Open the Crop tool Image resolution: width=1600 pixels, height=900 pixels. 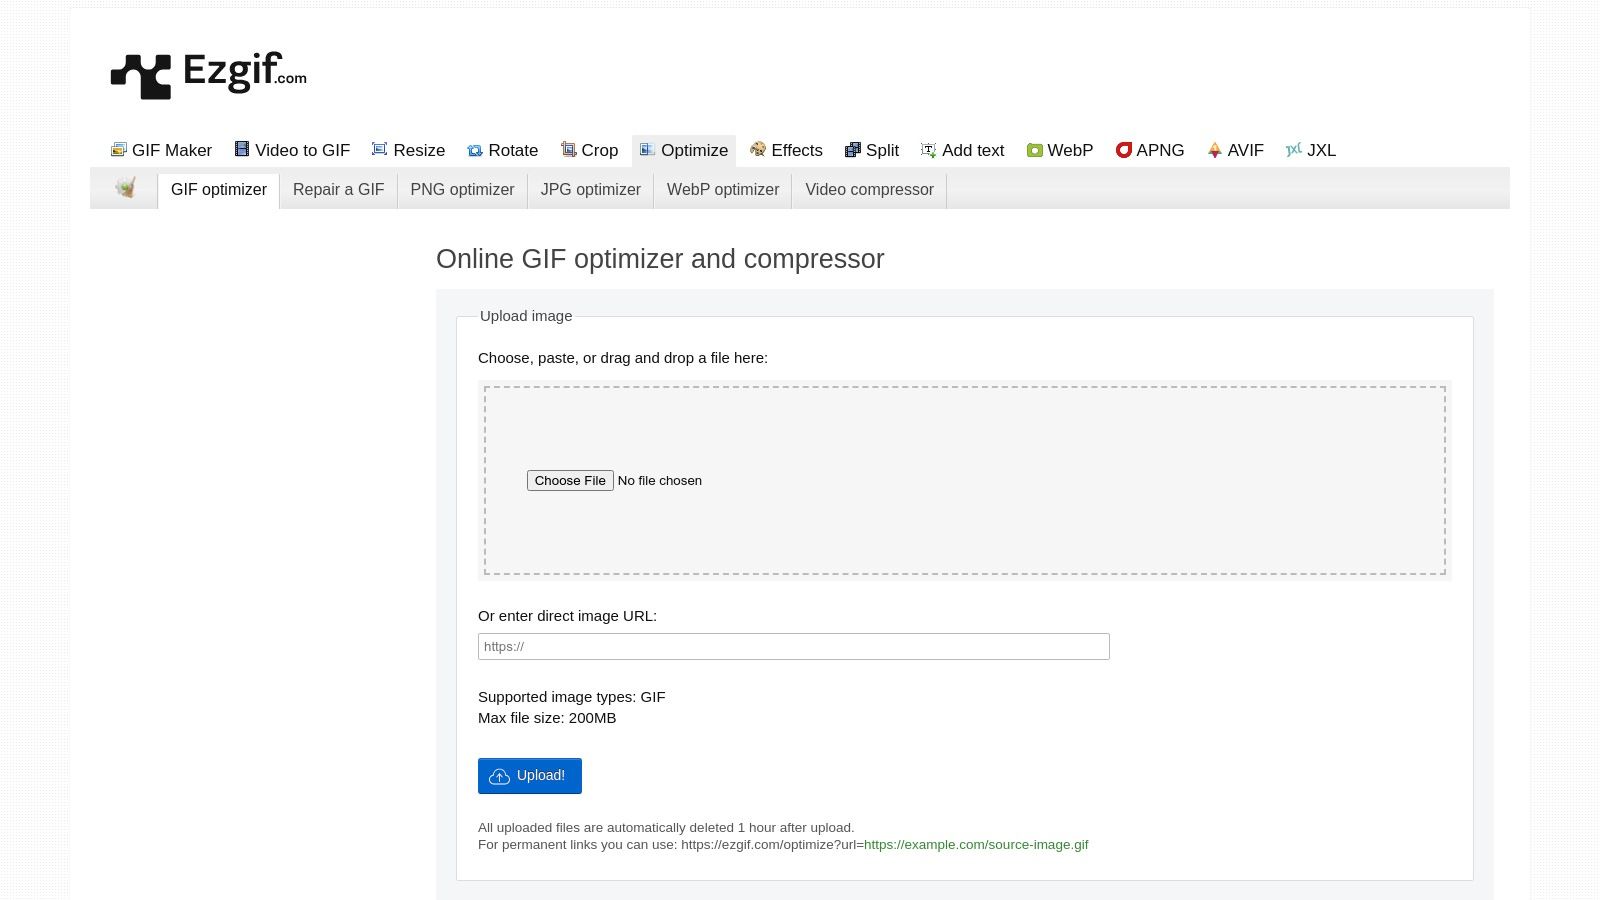click(589, 150)
